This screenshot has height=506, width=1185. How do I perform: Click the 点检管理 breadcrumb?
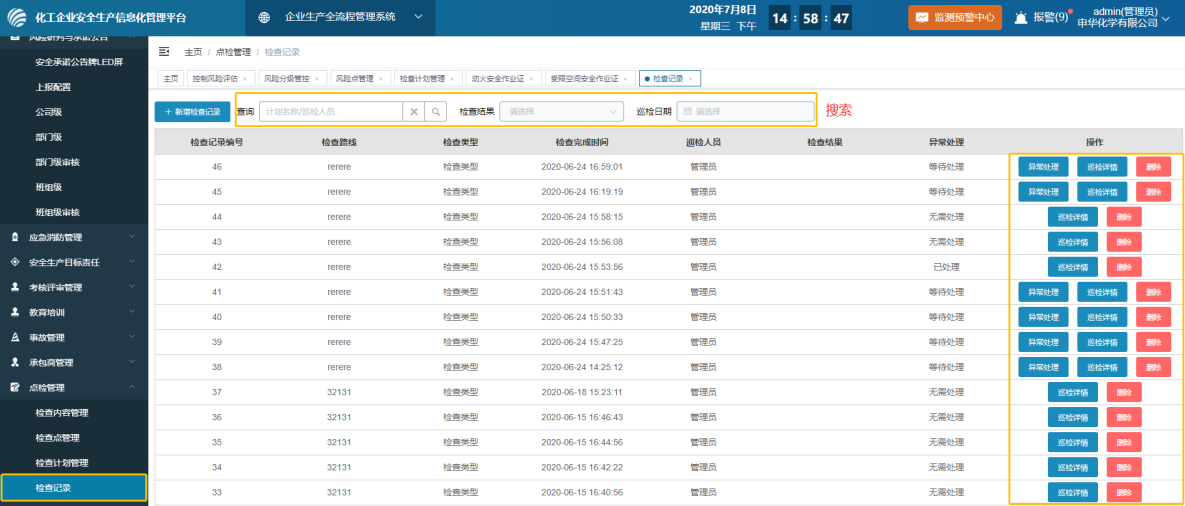coord(233,52)
